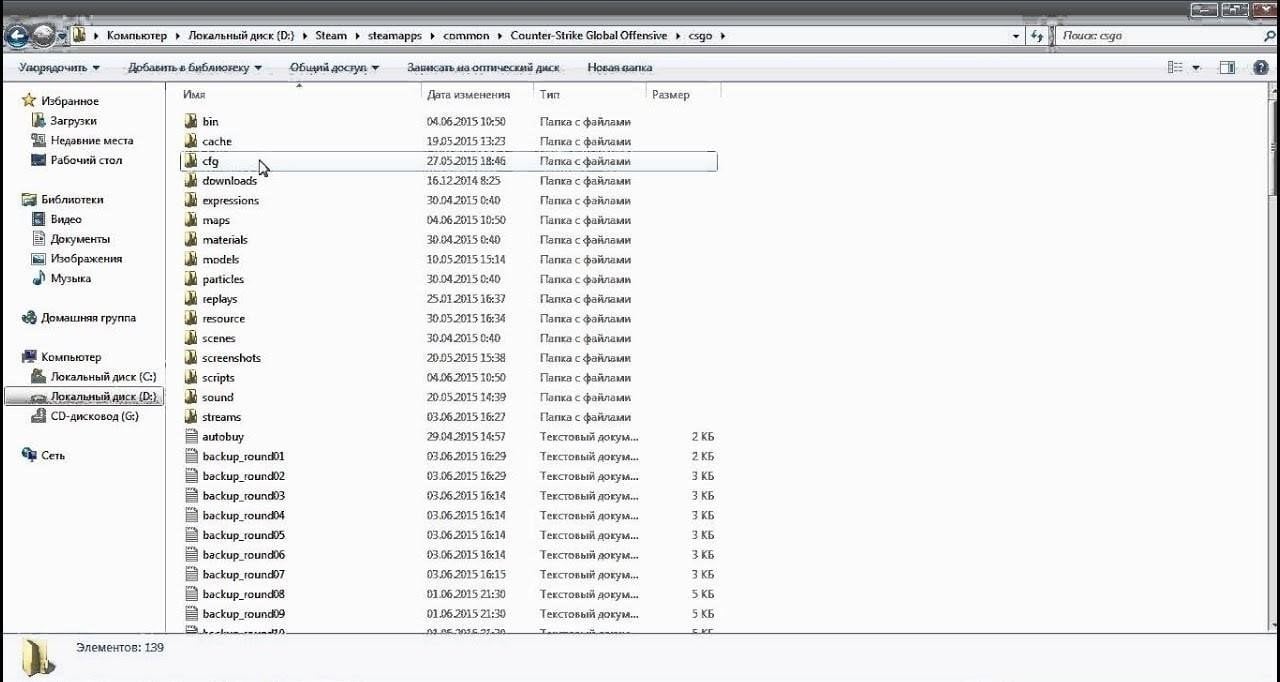Image resolution: width=1280 pixels, height=682 pixels.
Task: Click the Сеть network item in the sidebar
Action: point(53,455)
